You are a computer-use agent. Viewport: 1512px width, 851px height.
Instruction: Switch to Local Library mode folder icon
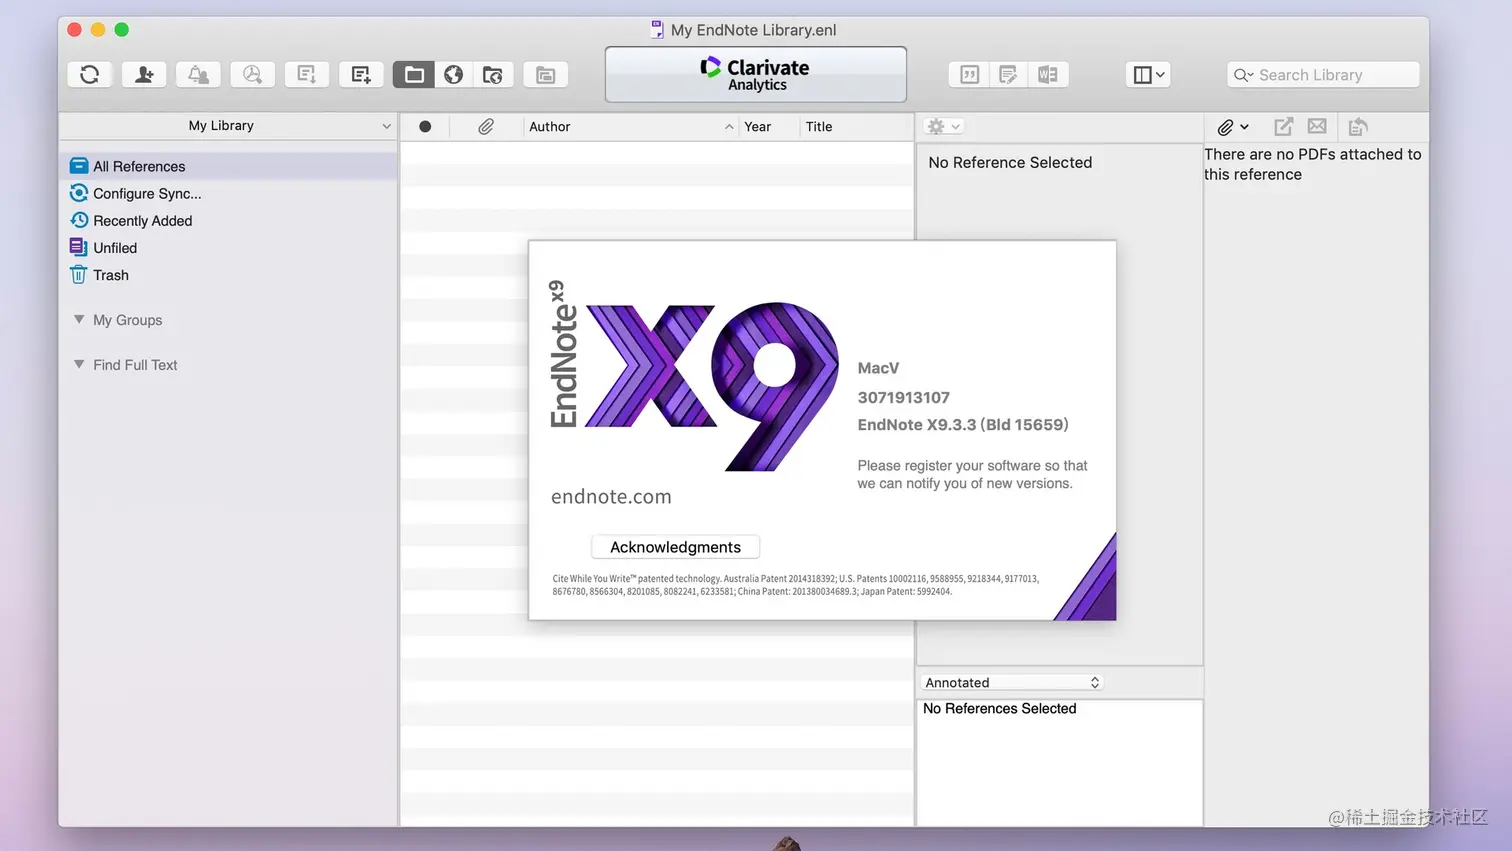tap(414, 75)
